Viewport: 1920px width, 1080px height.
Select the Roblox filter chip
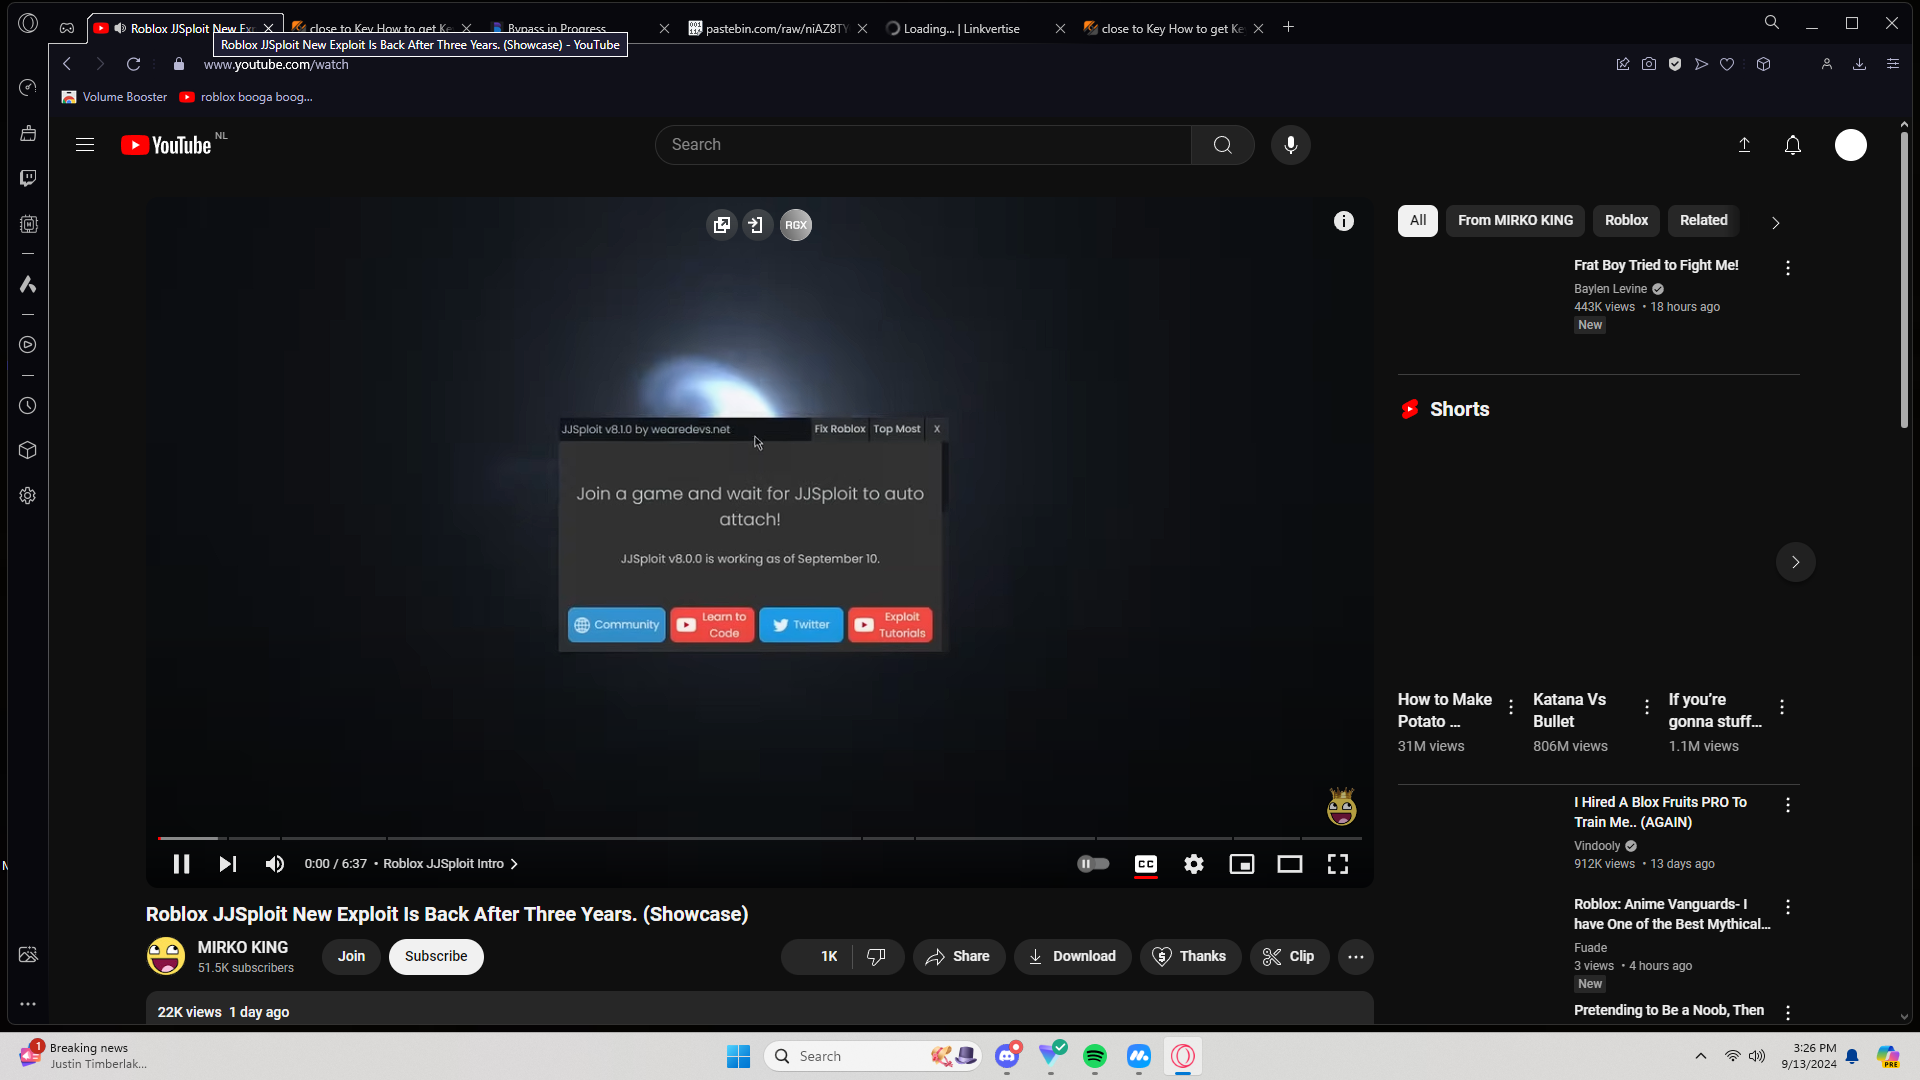[x=1626, y=221]
